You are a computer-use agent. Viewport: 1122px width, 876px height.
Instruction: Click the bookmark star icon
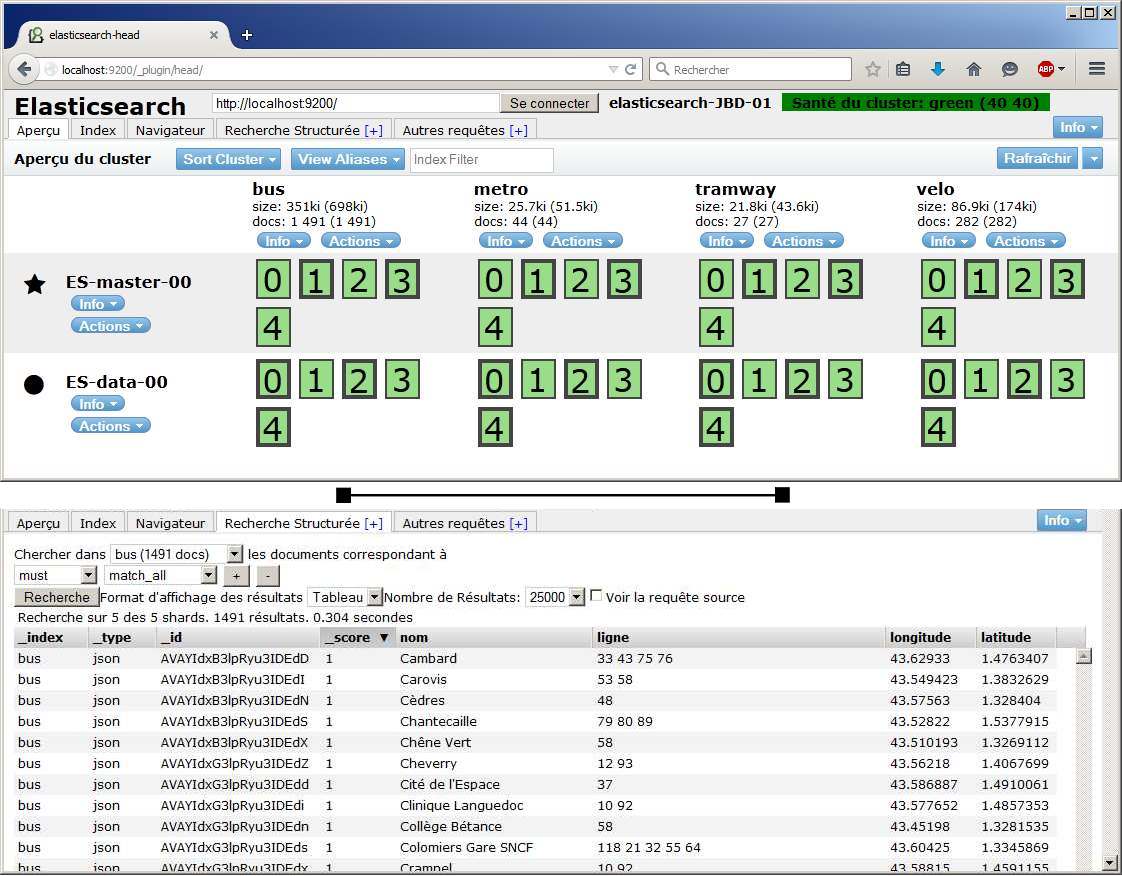(873, 70)
